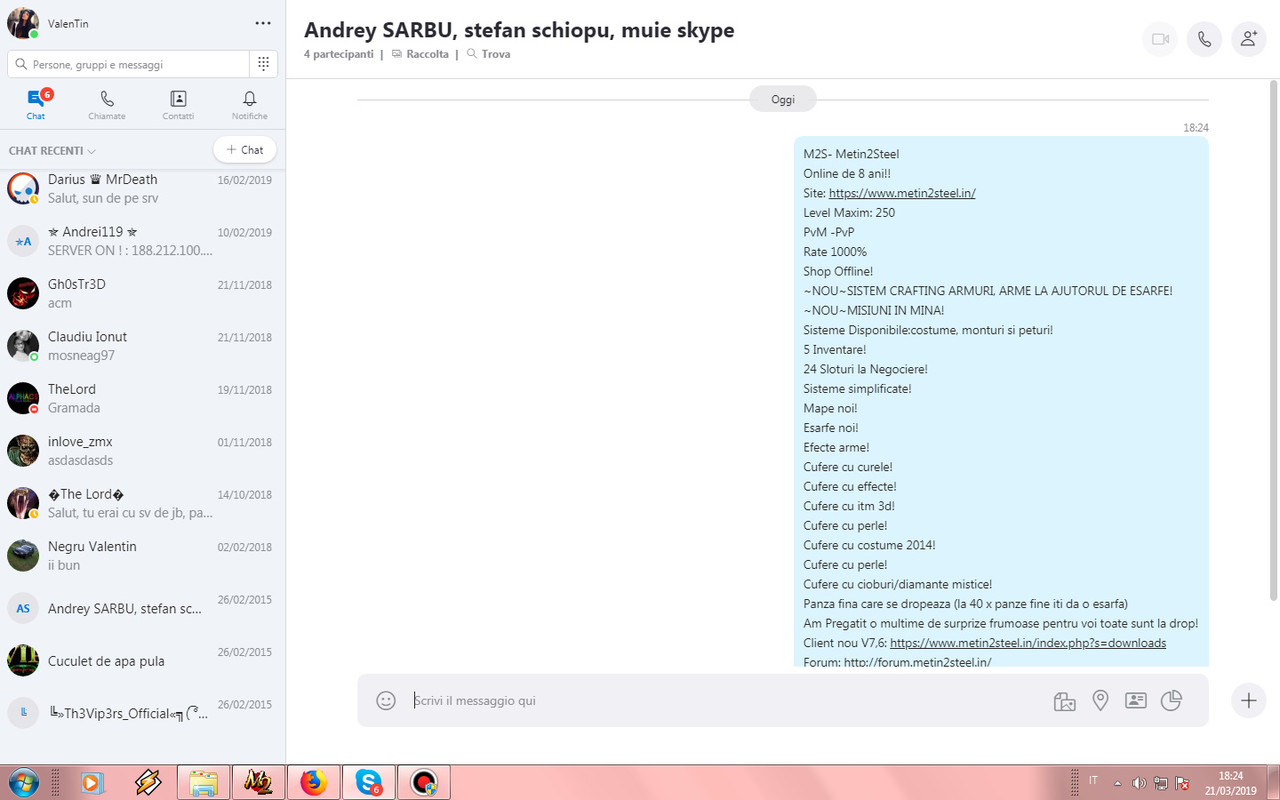Open the Raccolta gallery link
The image size is (1280, 800).
[421, 54]
